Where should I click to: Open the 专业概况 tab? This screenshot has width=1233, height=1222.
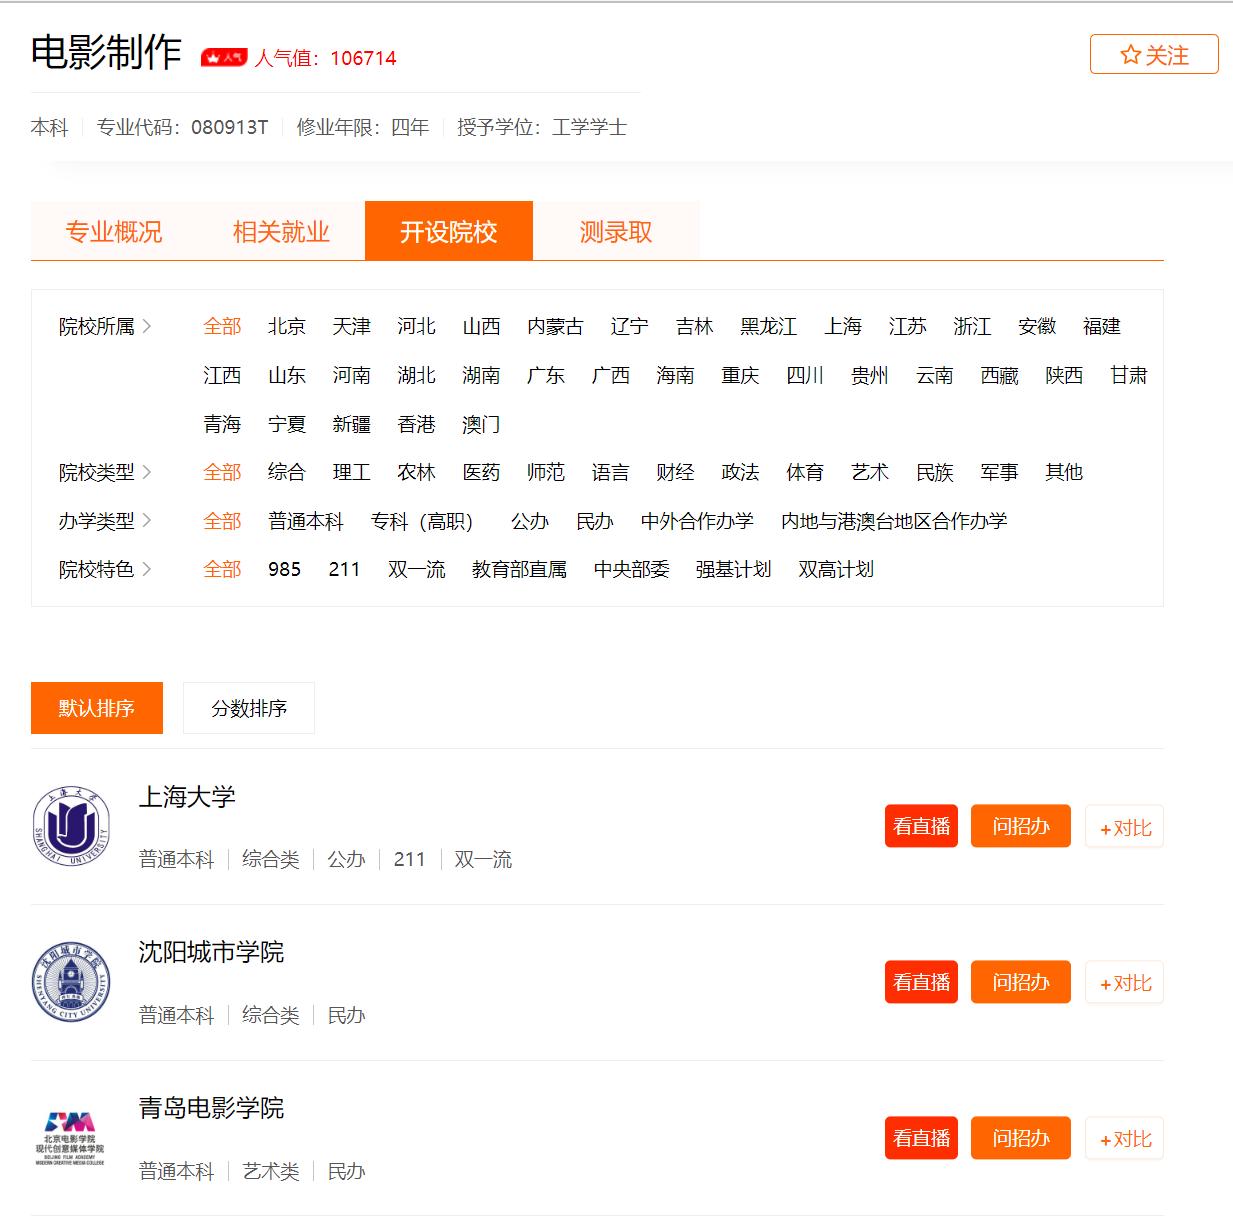(112, 231)
